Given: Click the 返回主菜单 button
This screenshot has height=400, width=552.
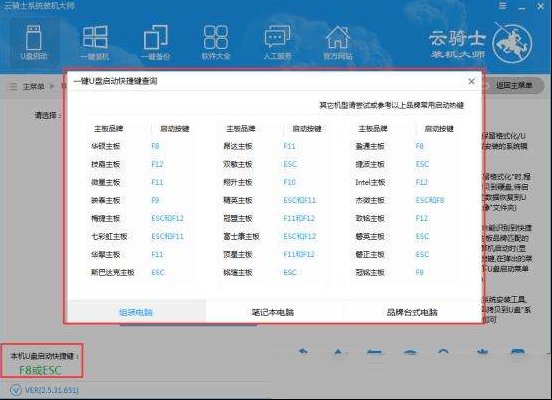Looking at the screenshot, I should click(513, 86).
